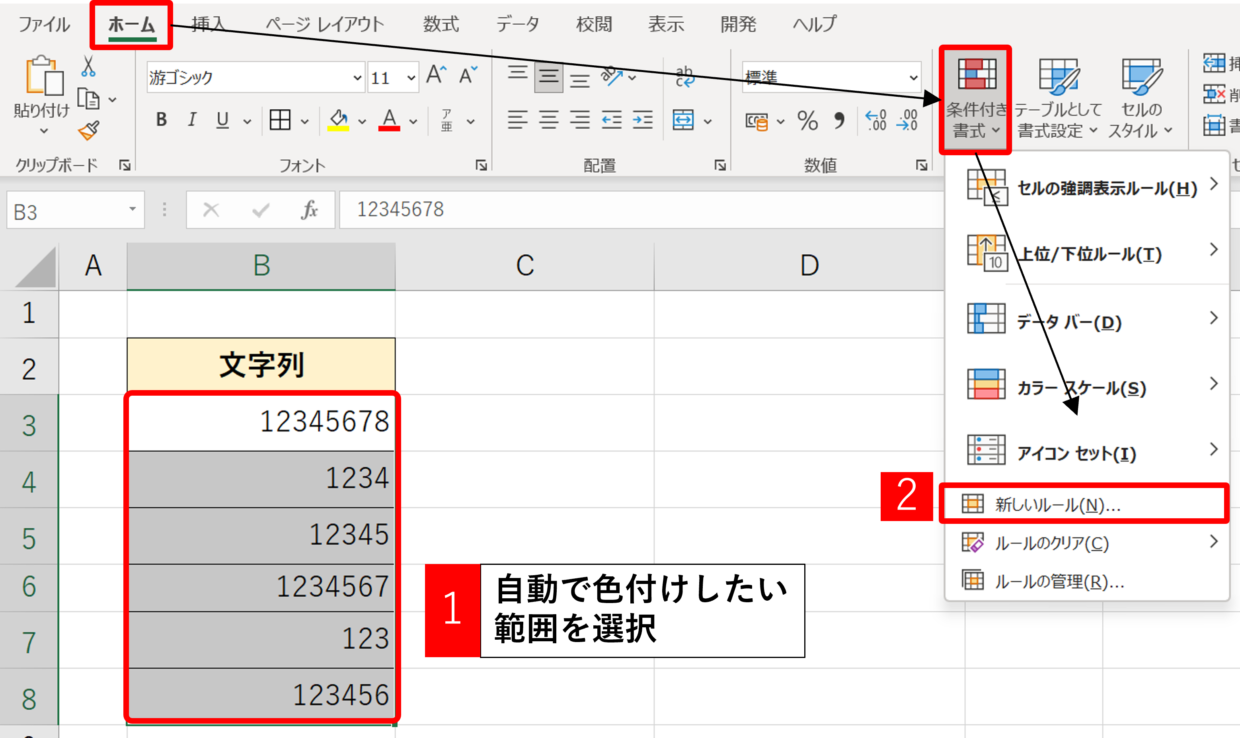The image size is (1240, 738).
Task: Click the yellow fill color button
Action: click(339, 121)
